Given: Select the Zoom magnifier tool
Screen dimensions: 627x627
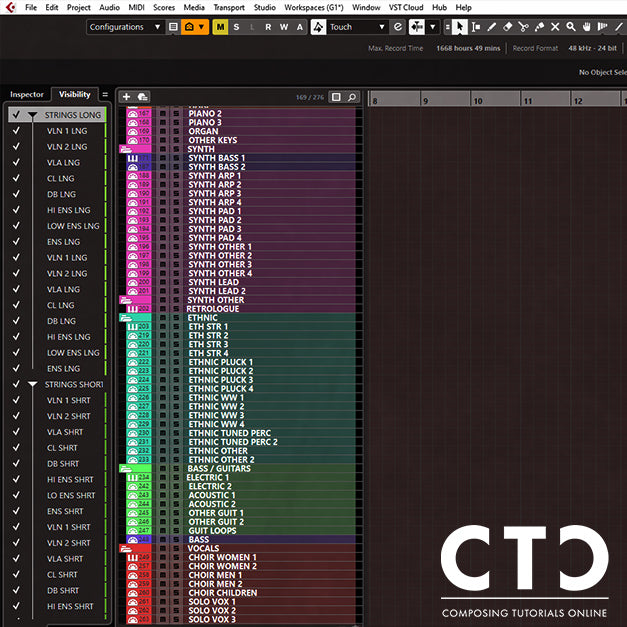Looking at the screenshot, I should click(571, 27).
